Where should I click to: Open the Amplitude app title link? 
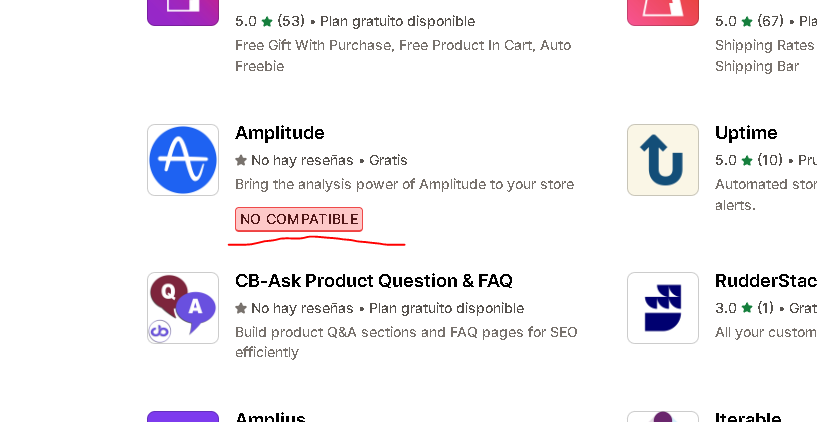[279, 133]
